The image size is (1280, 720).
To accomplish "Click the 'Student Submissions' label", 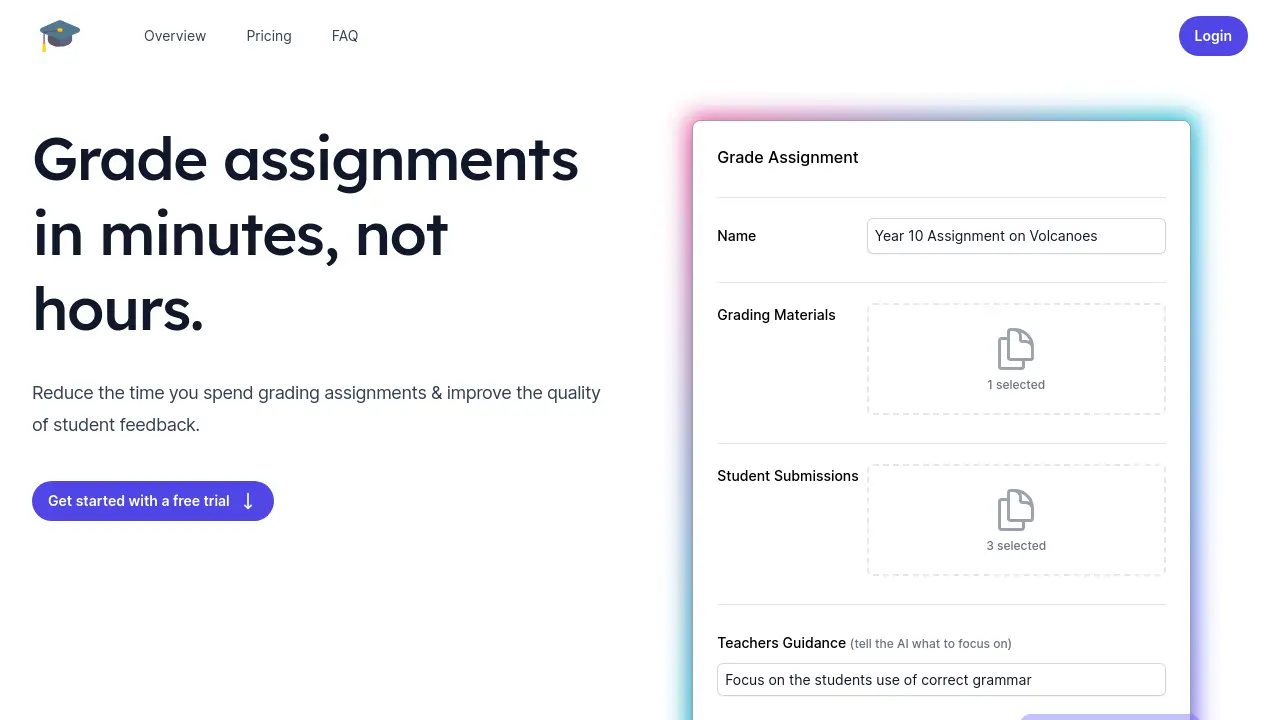I will coord(788,476).
